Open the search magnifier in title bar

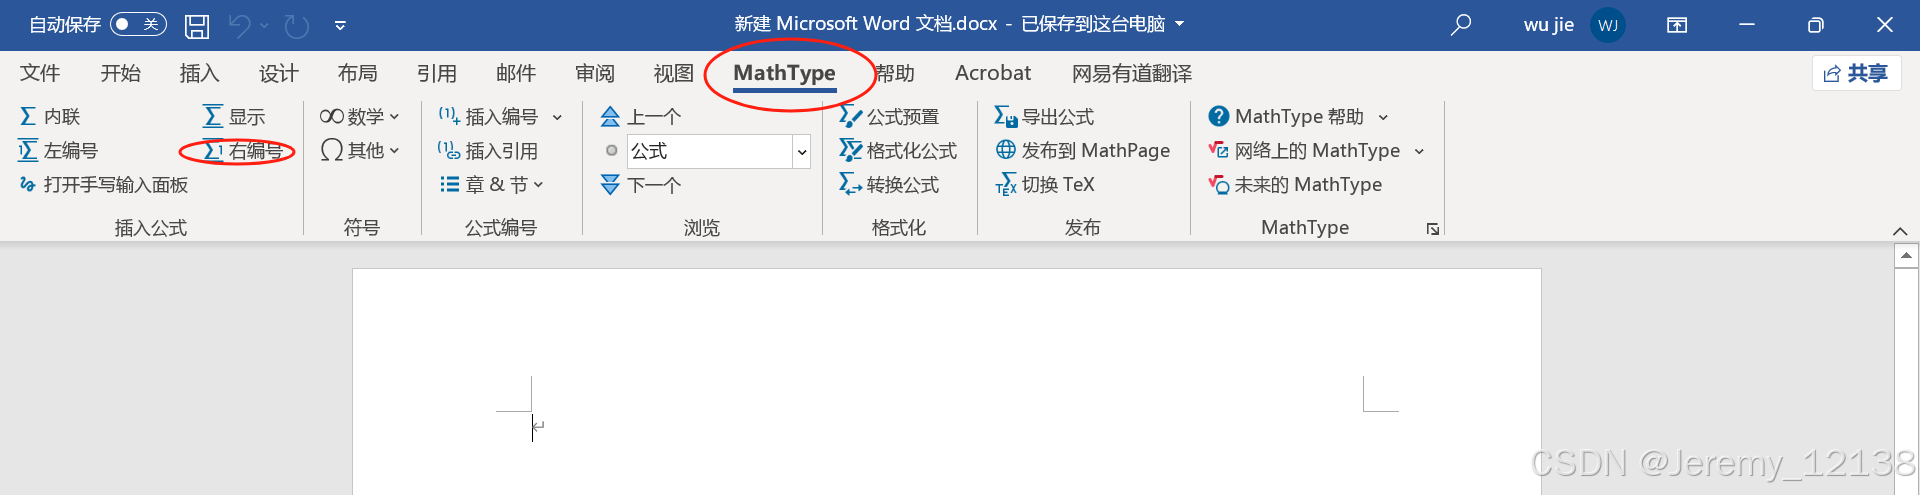1461,24
